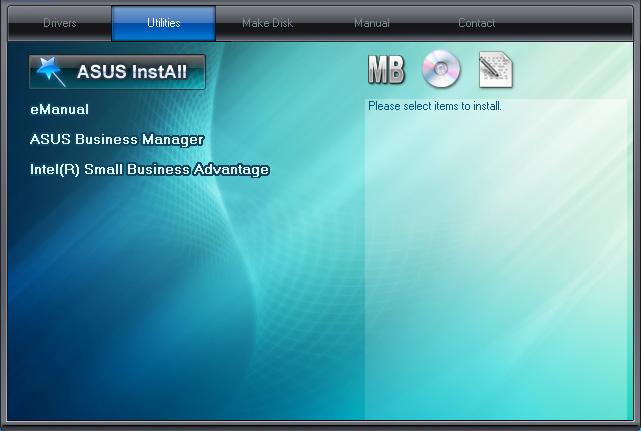
Task: Click the ASUS InstAll button
Action: 117,72
